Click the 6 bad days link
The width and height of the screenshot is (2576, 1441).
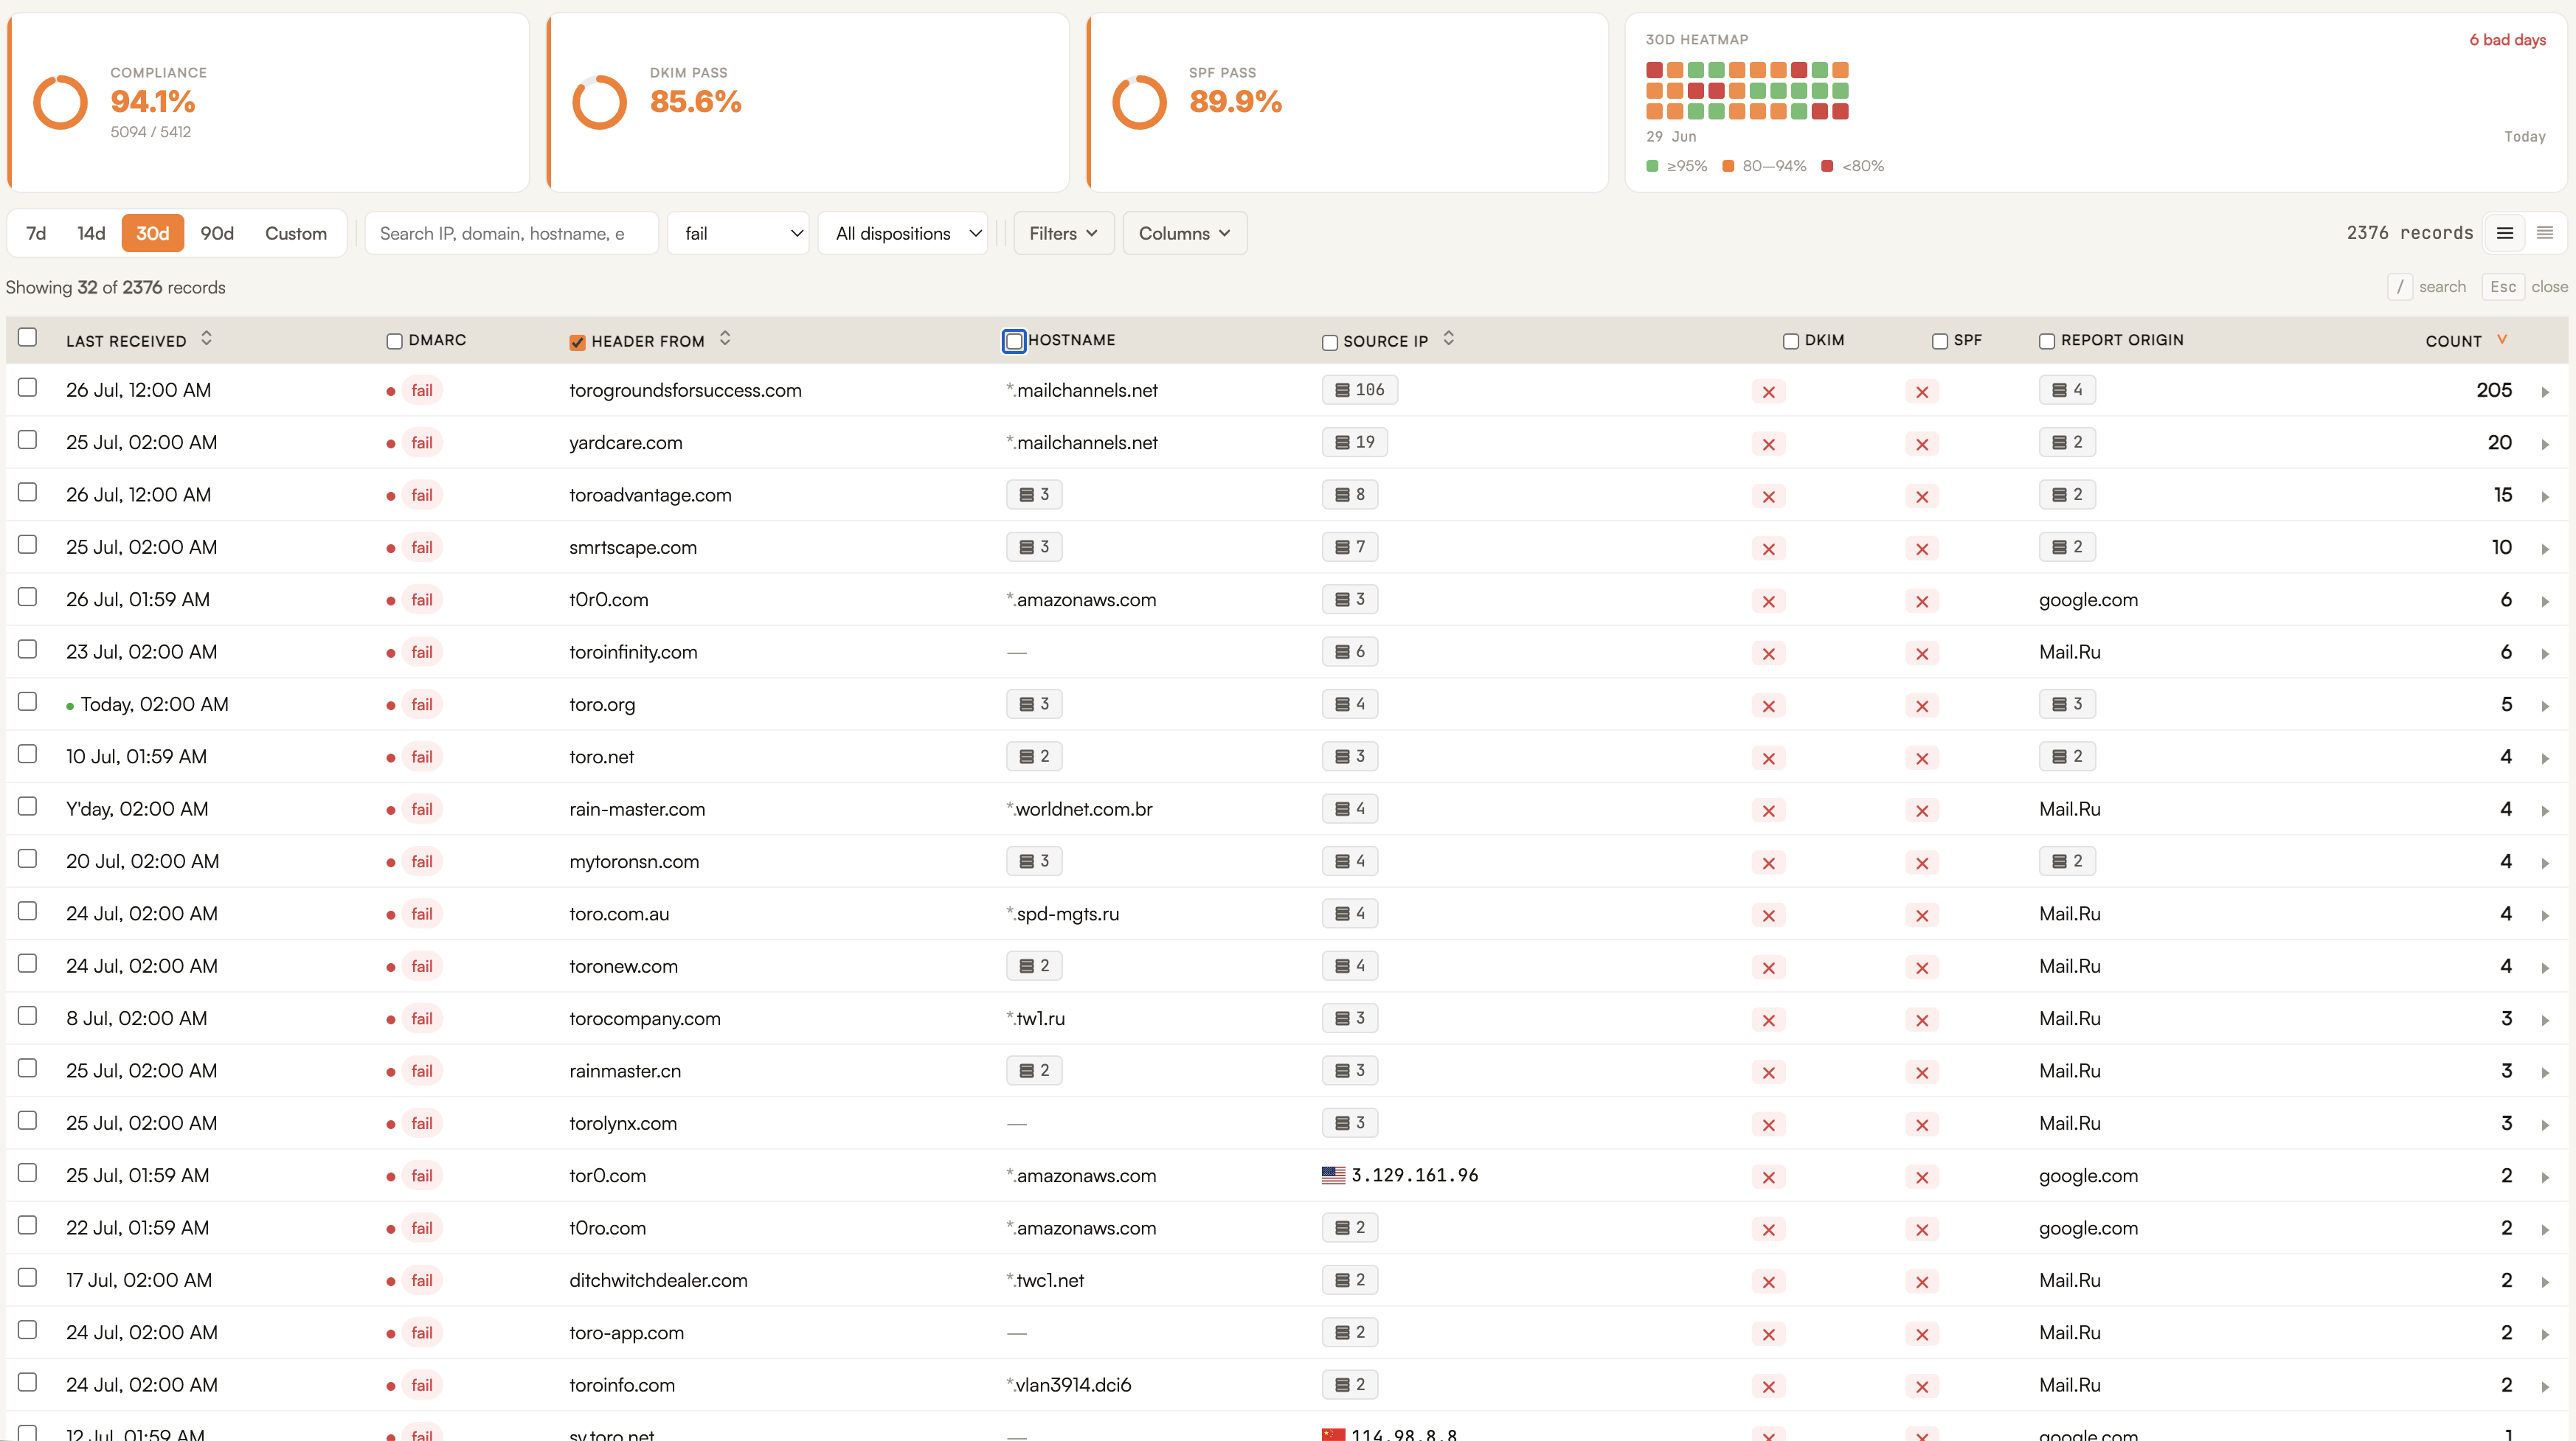click(x=2507, y=40)
